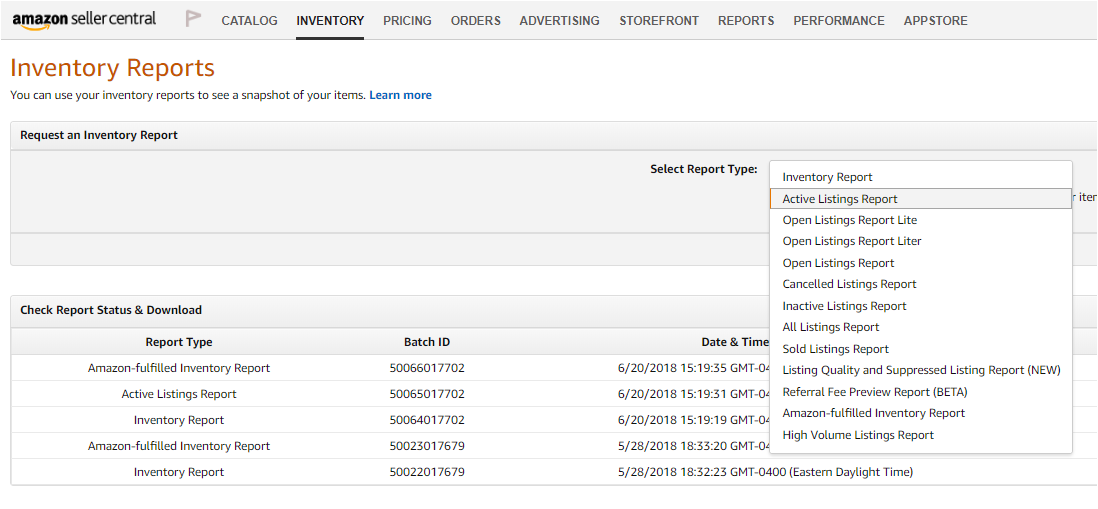1098x509 pixels.
Task: Click batch ID 50022017679
Action: pyautogui.click(x=427, y=472)
